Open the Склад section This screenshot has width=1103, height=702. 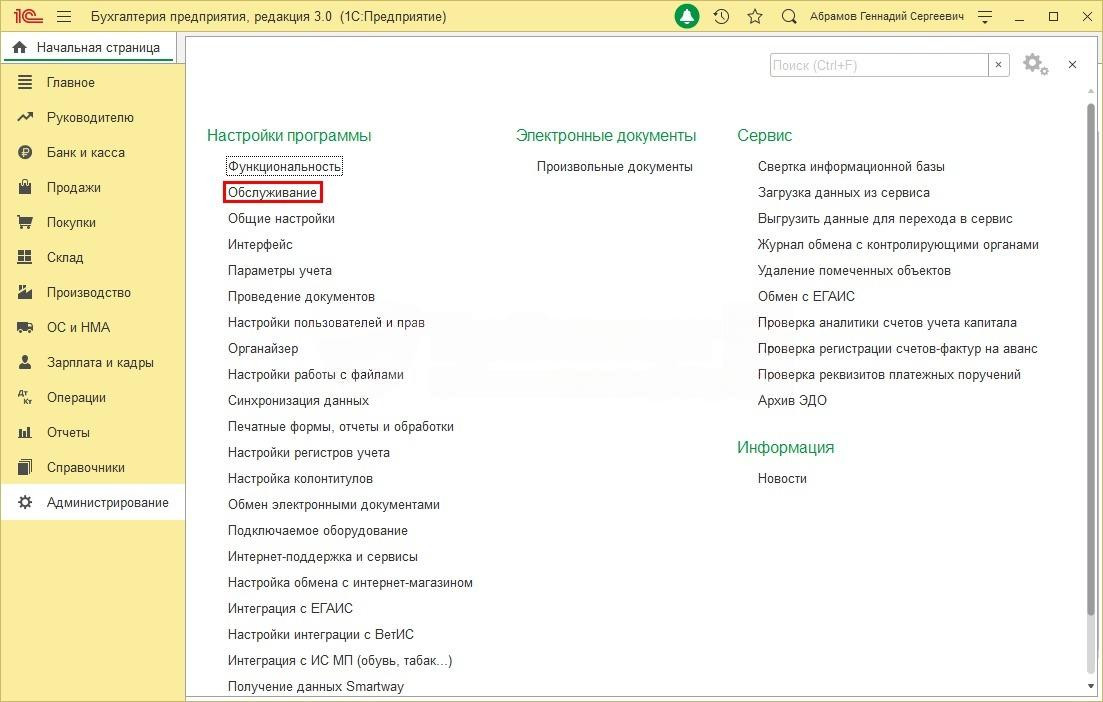point(93,257)
